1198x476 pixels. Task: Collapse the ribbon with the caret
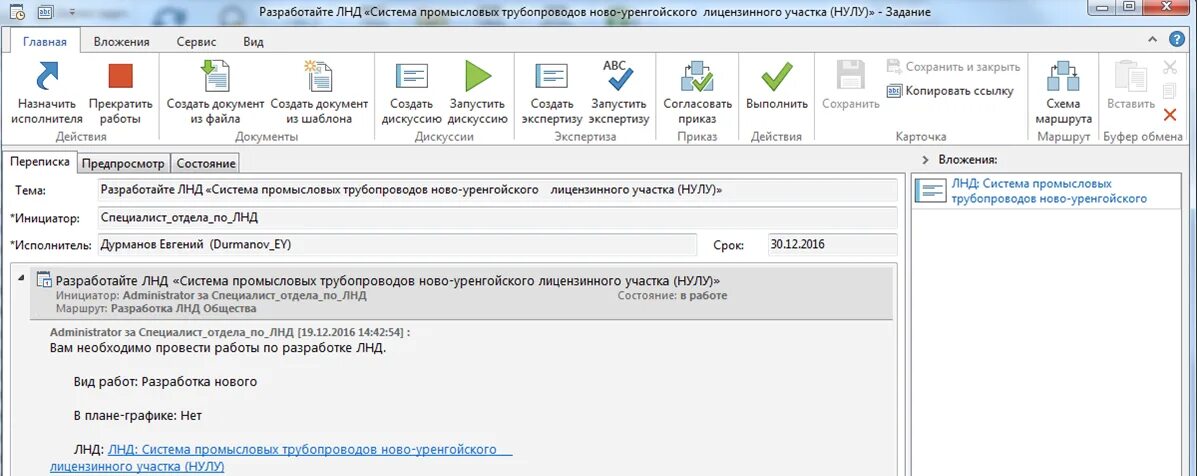[x=1153, y=40]
